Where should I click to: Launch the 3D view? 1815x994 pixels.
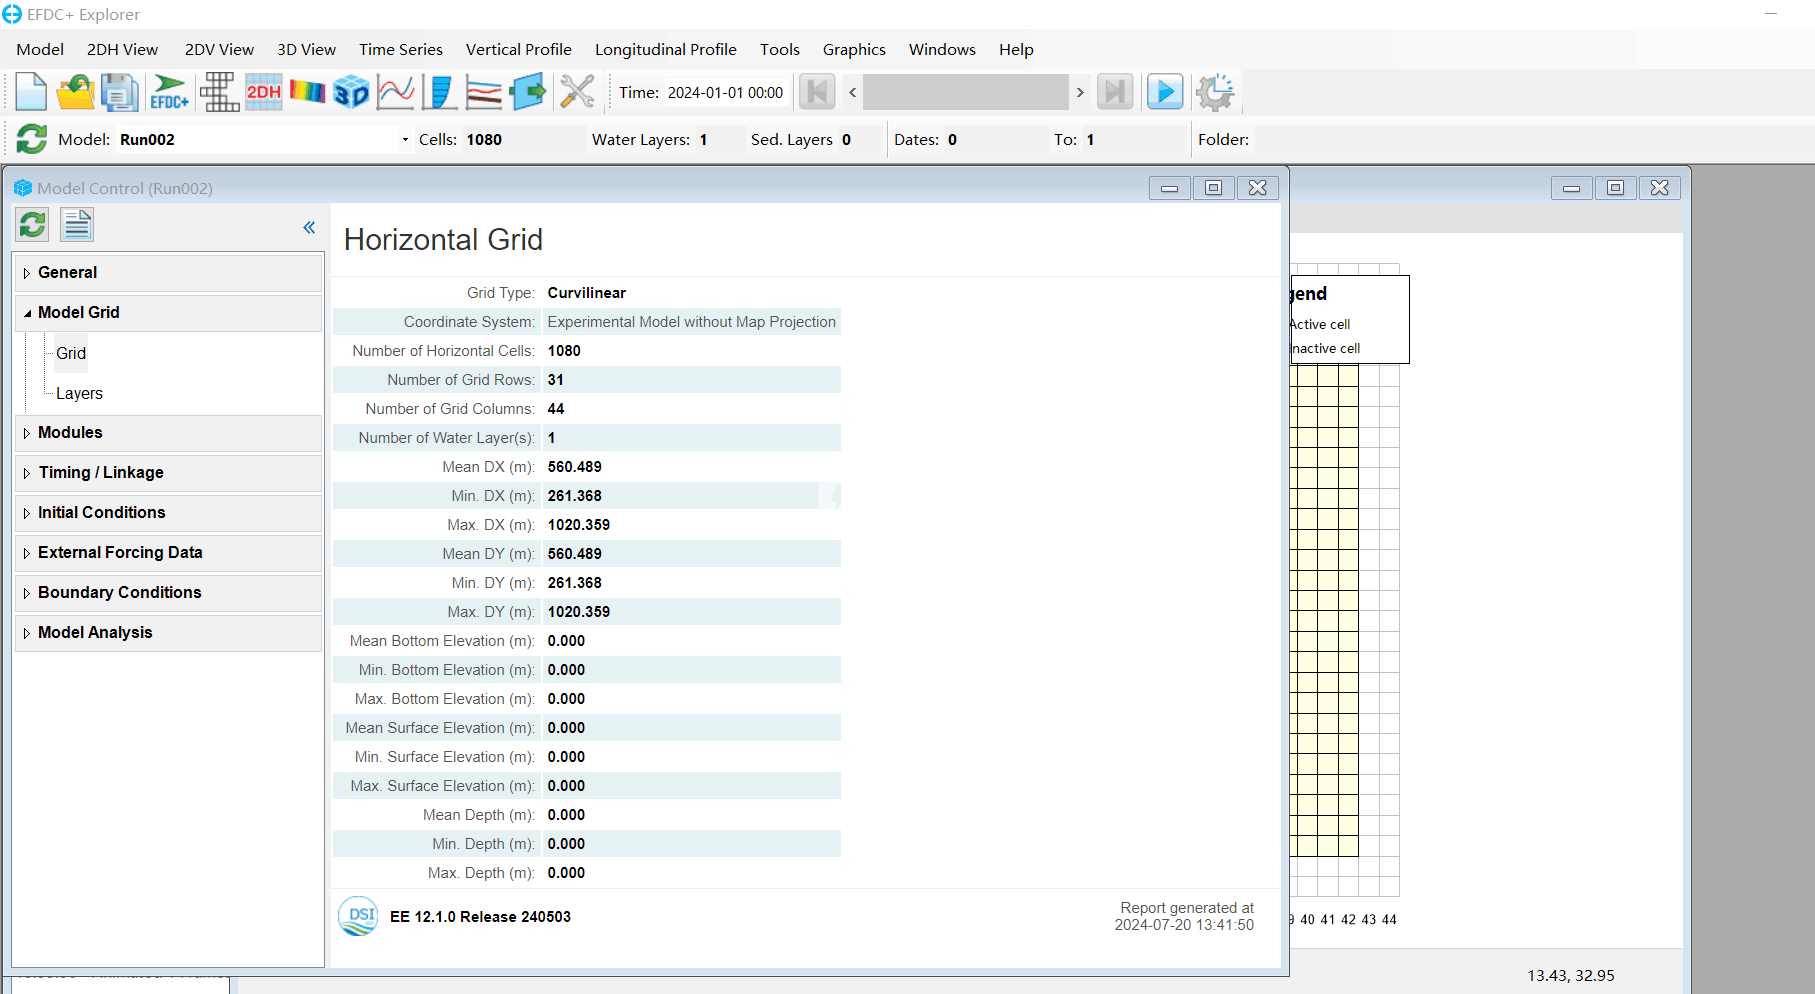tap(351, 92)
